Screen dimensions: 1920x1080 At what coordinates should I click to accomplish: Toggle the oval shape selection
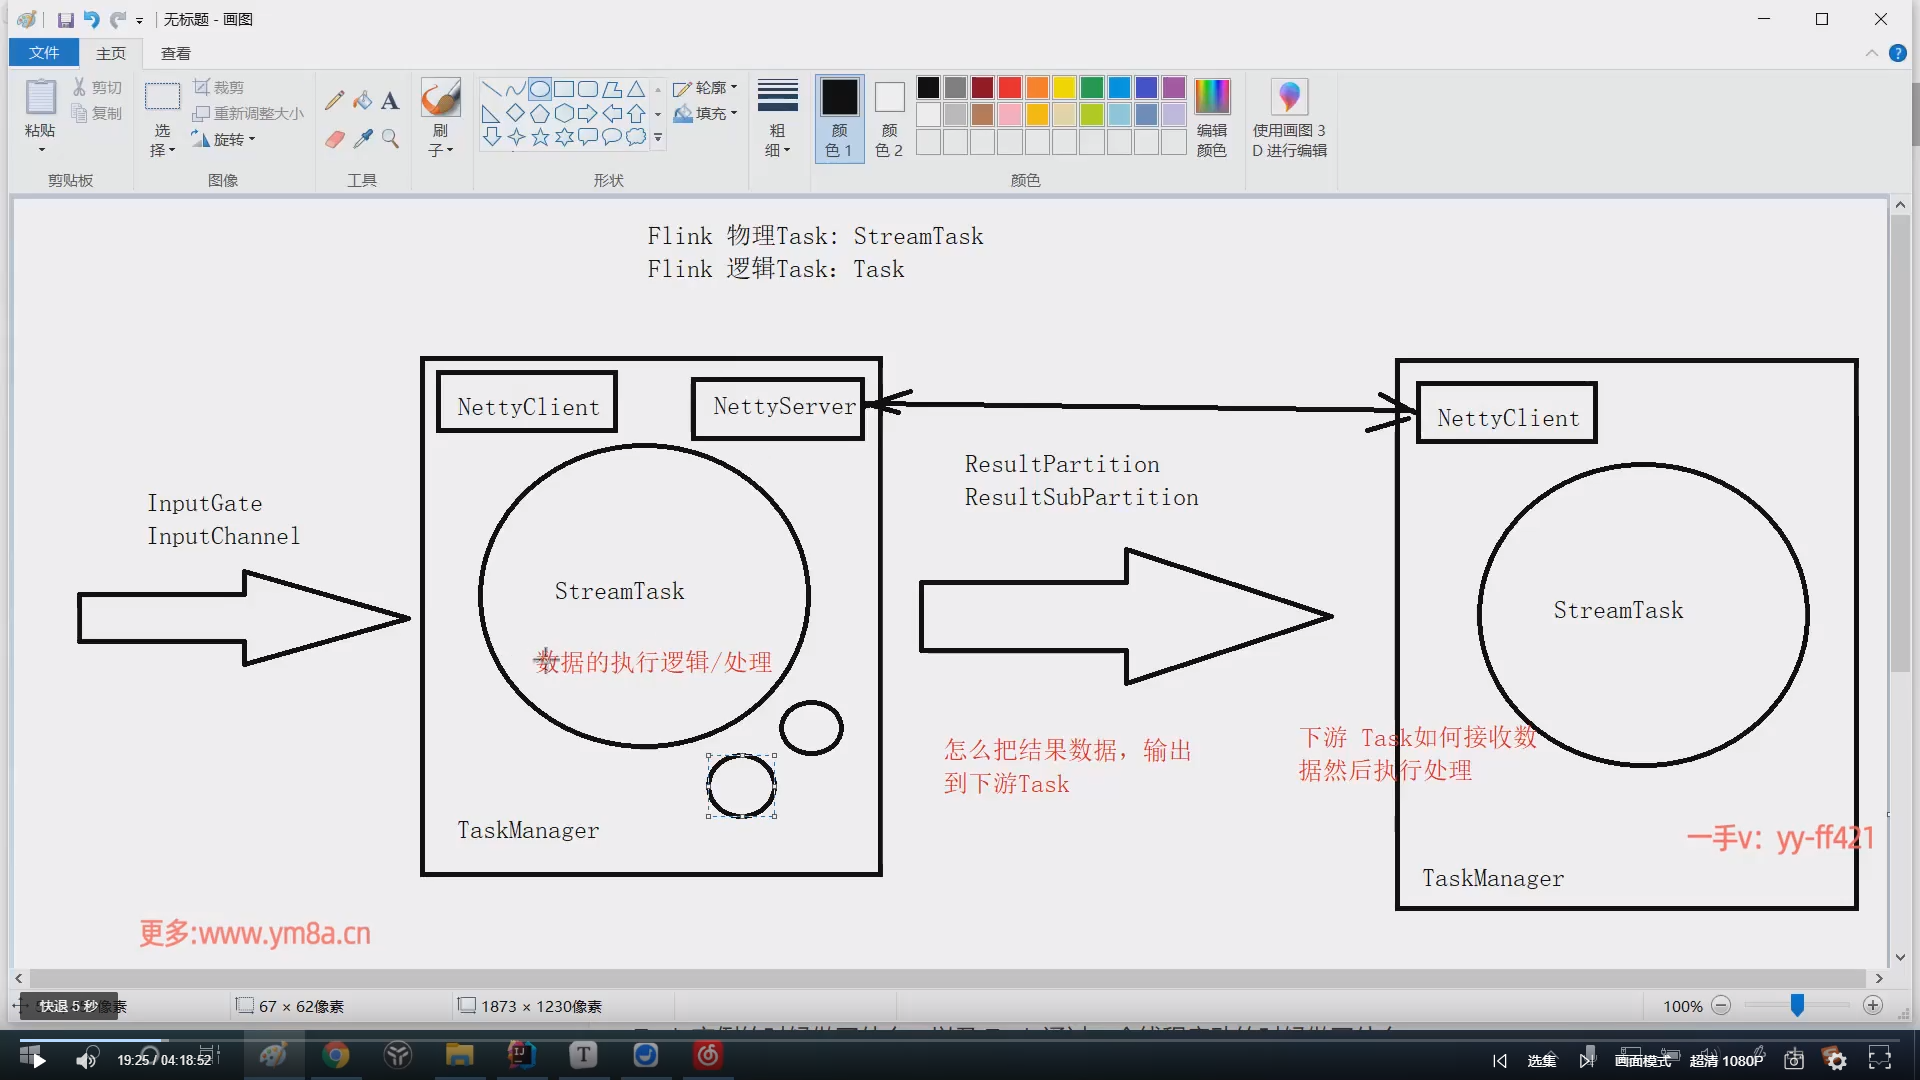tap(540, 89)
